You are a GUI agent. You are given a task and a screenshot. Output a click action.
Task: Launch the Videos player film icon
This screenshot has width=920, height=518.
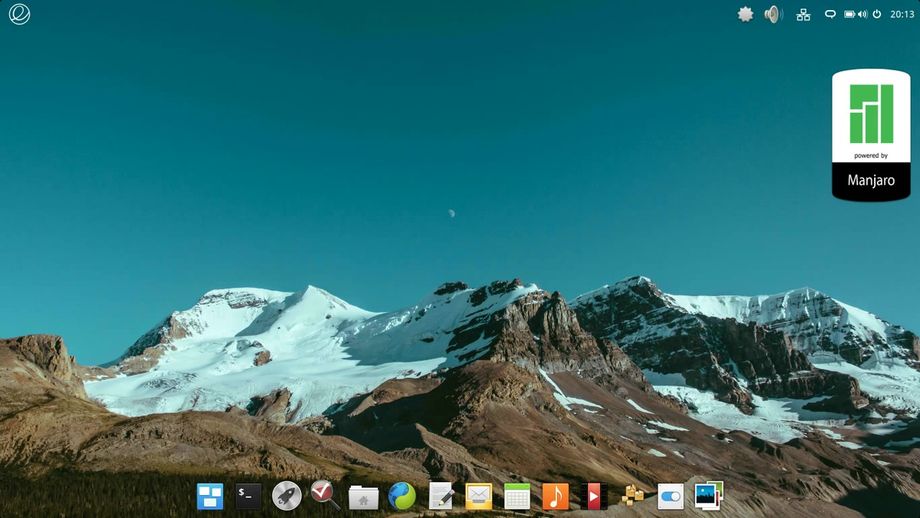[x=594, y=496]
